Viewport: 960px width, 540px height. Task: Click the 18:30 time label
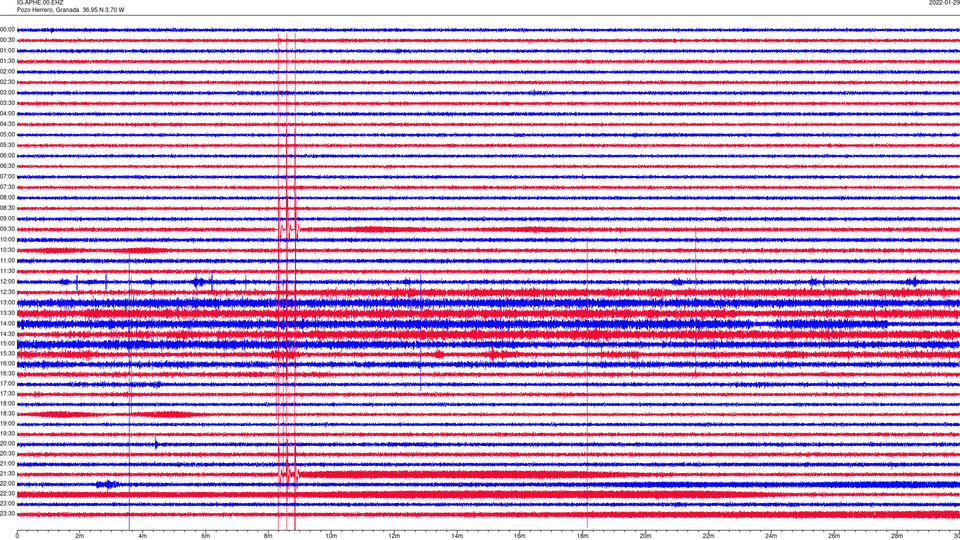tap(8, 414)
